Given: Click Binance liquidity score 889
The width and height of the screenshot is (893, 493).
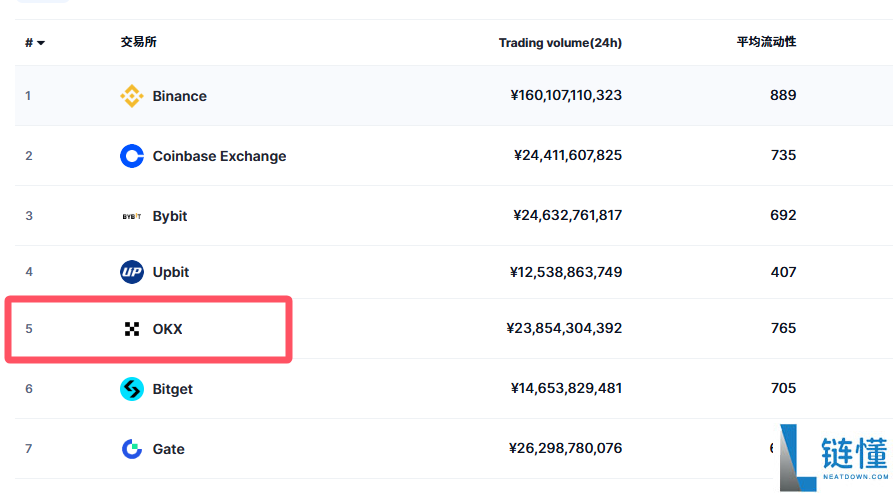Looking at the screenshot, I should [x=783, y=95].
